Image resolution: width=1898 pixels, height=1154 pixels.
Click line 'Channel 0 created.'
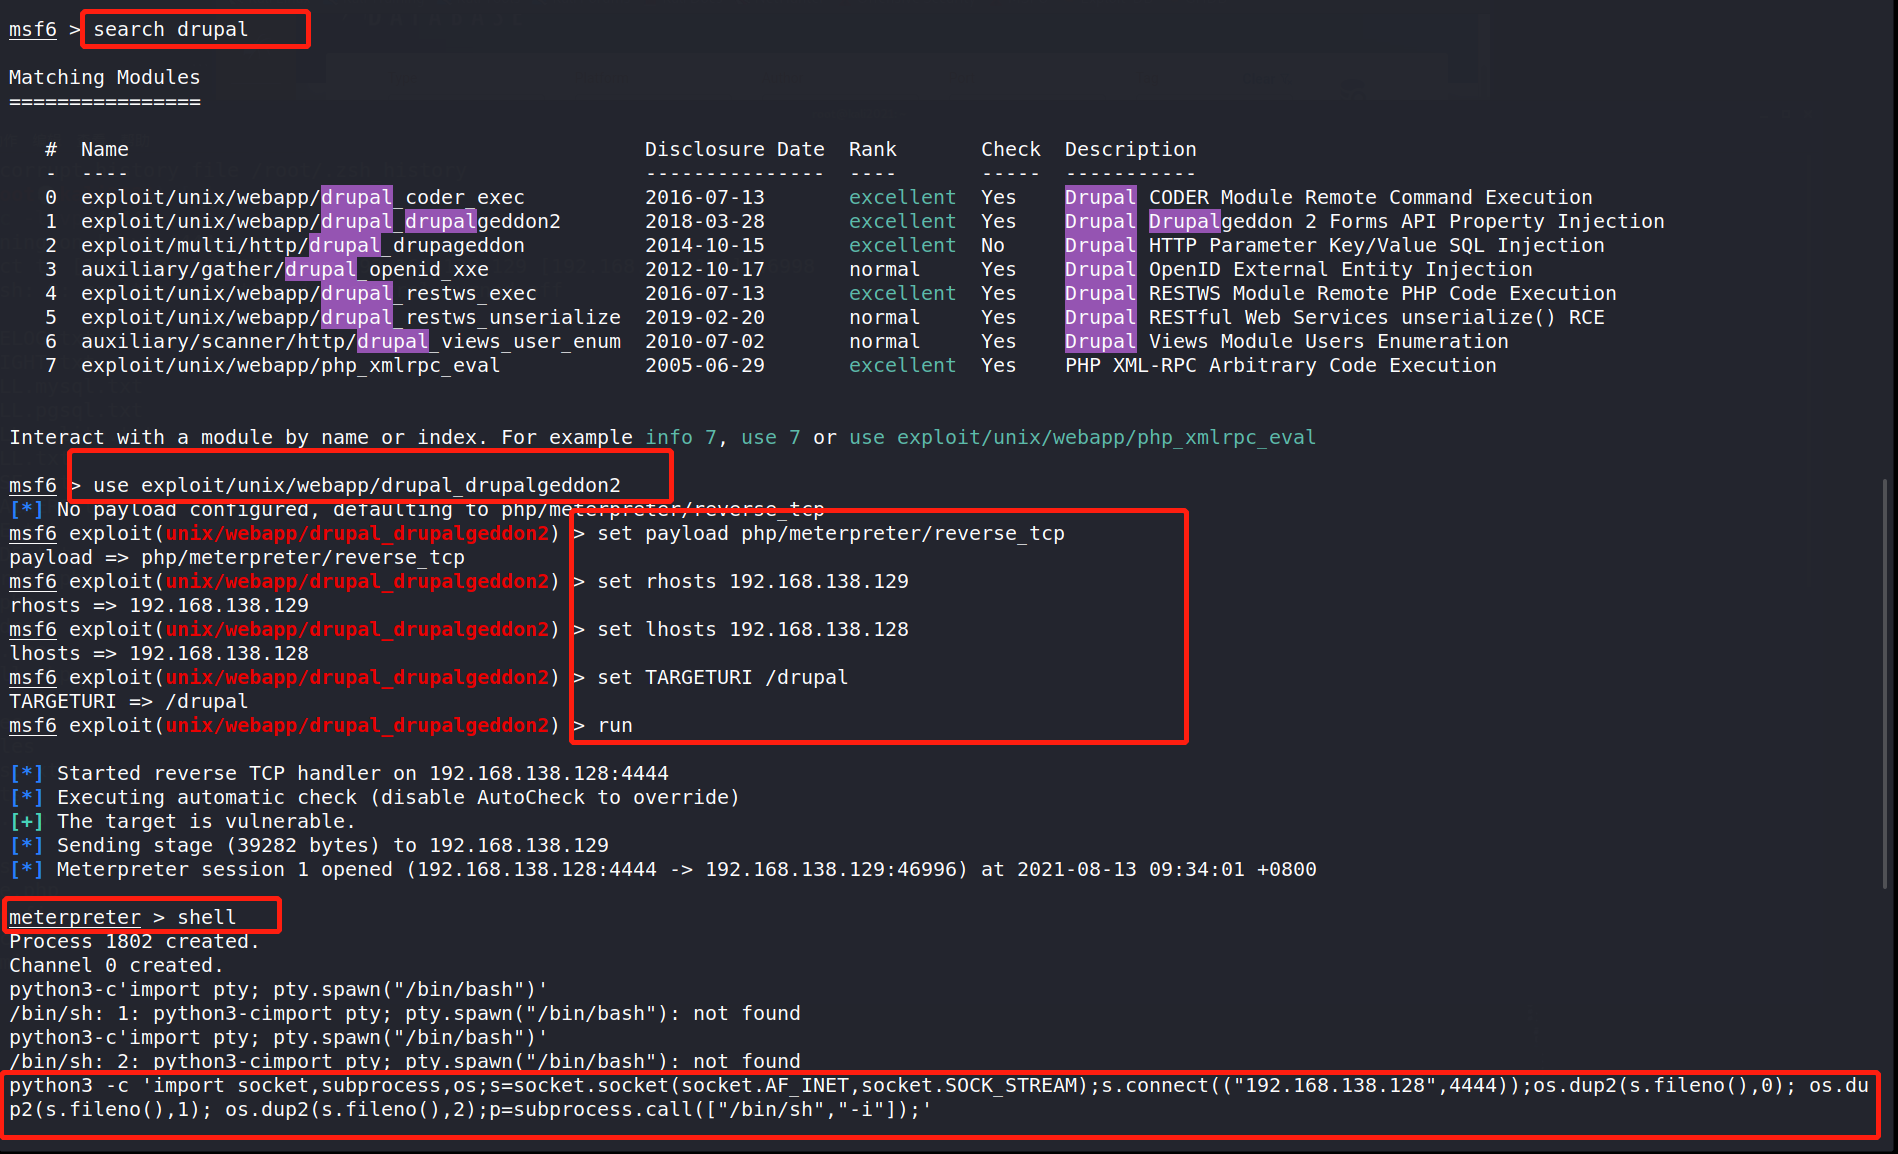pyautogui.click(x=116, y=965)
